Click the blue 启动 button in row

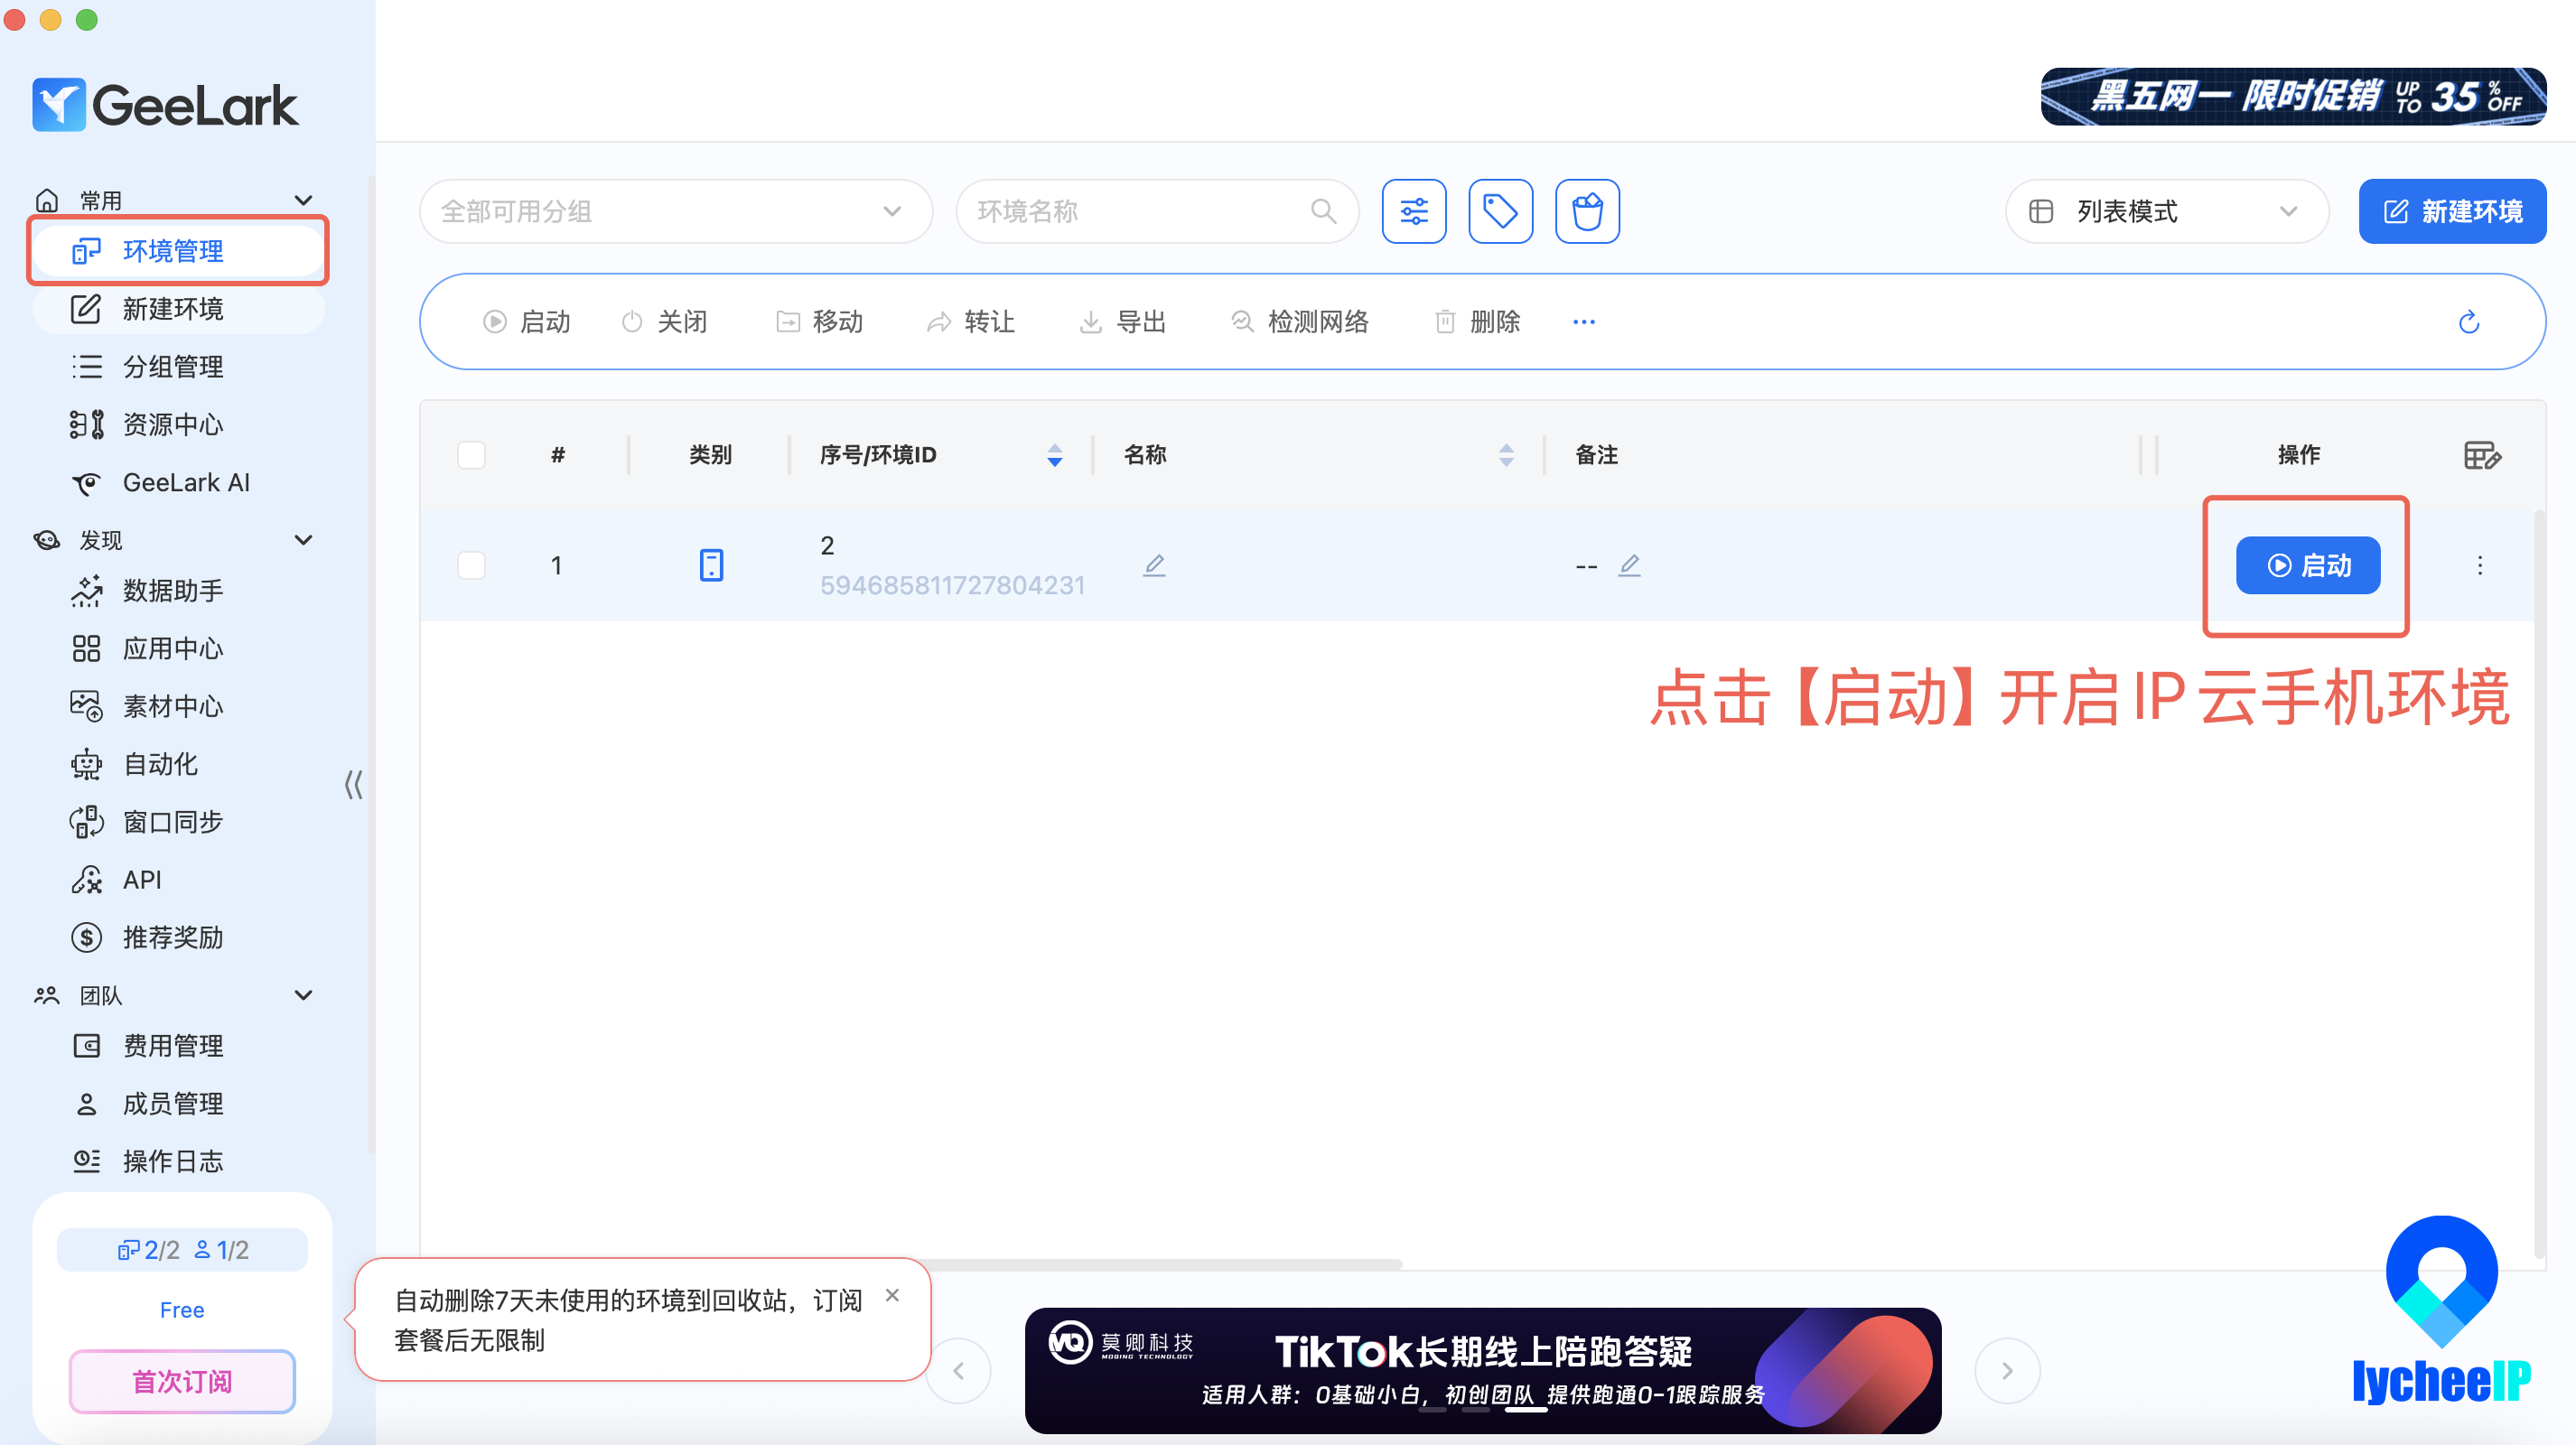[x=2307, y=565]
